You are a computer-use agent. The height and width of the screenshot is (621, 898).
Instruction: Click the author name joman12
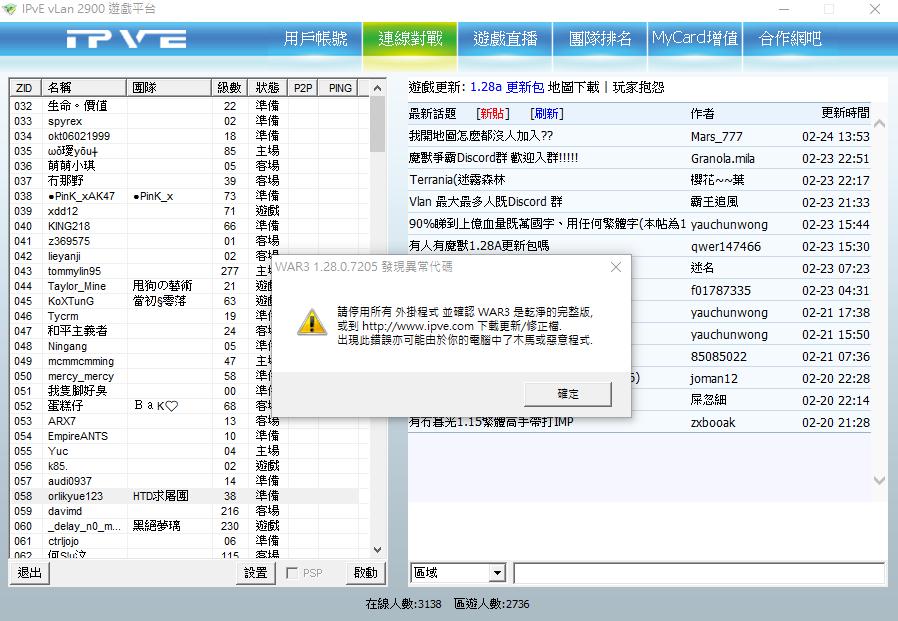[x=714, y=379]
